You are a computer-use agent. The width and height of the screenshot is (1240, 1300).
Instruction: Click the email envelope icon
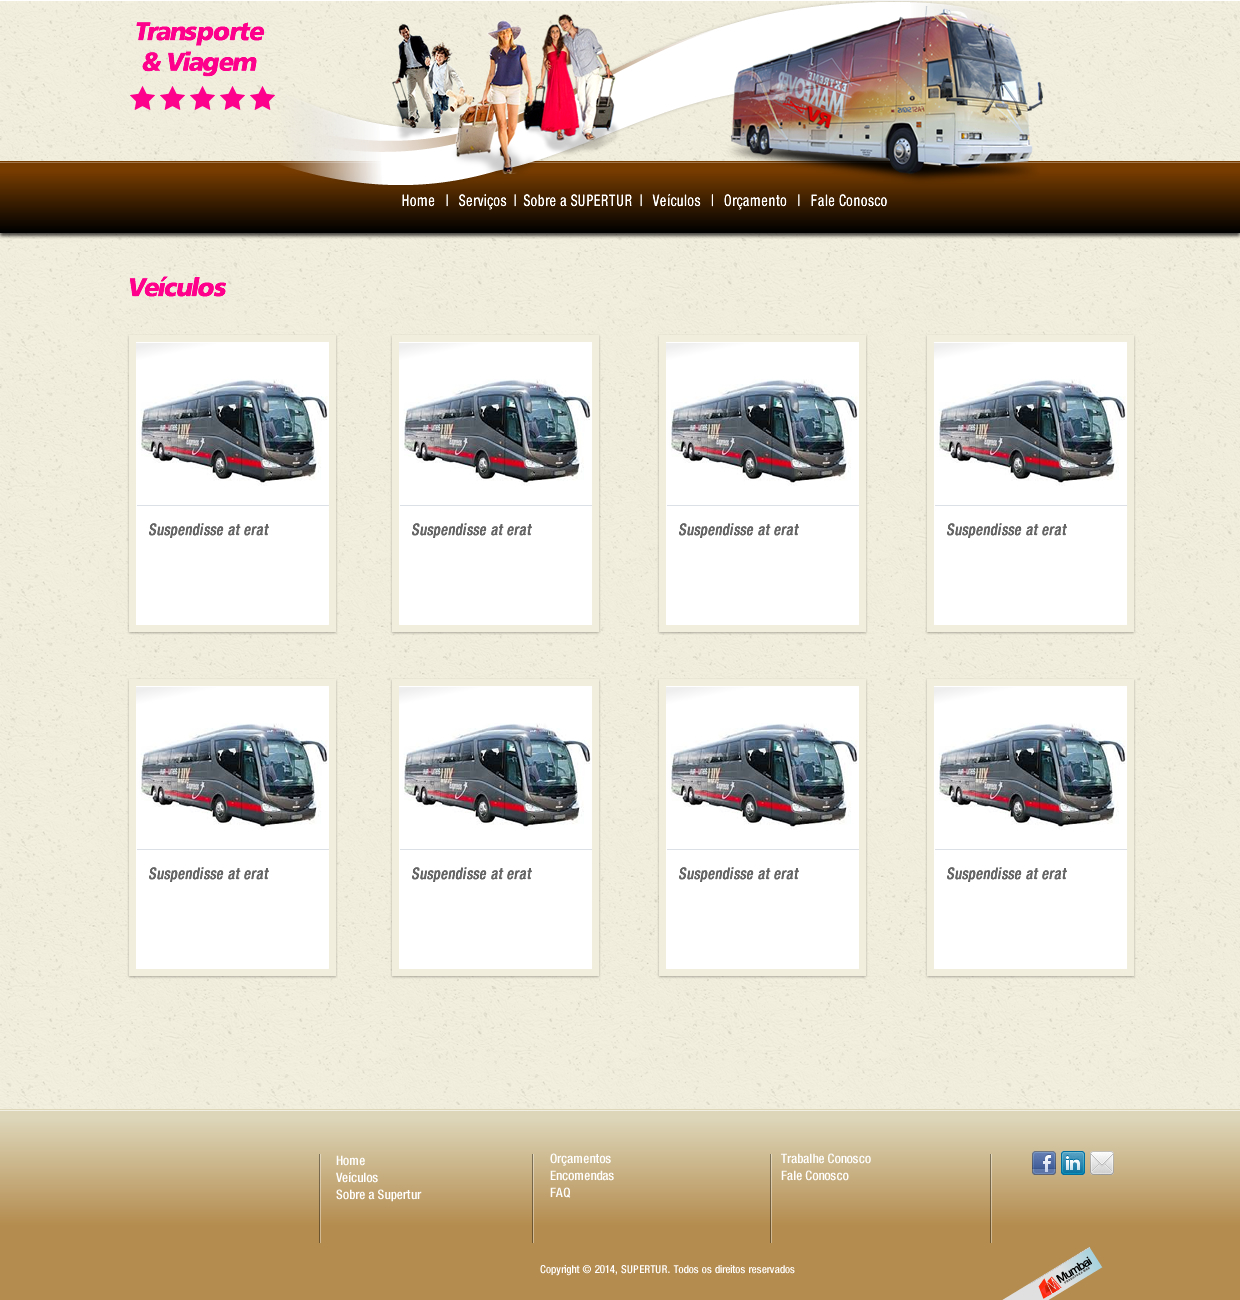pos(1101,1163)
